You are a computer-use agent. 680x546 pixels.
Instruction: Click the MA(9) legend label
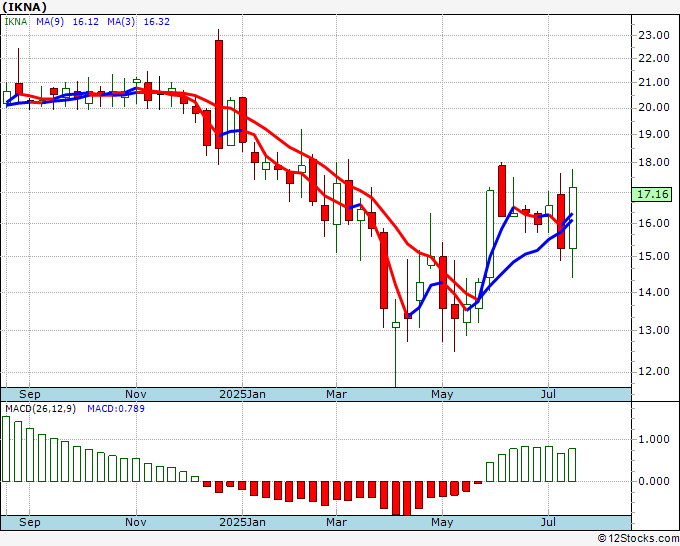pos(50,22)
